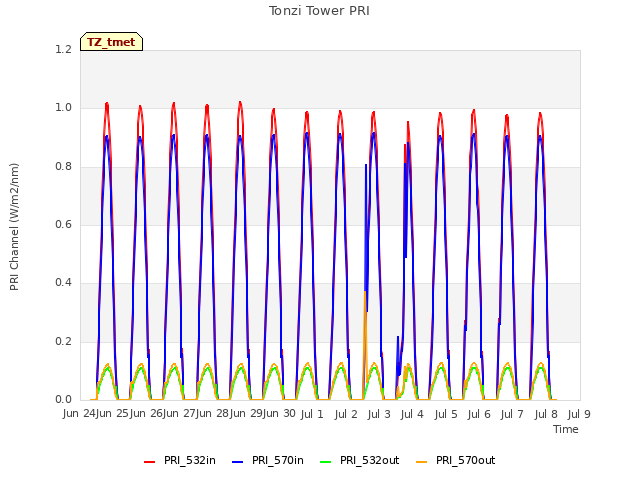The width and height of the screenshot is (640, 480).
Task: Click the red PRI_532in legend swatch
Action: (x=149, y=461)
